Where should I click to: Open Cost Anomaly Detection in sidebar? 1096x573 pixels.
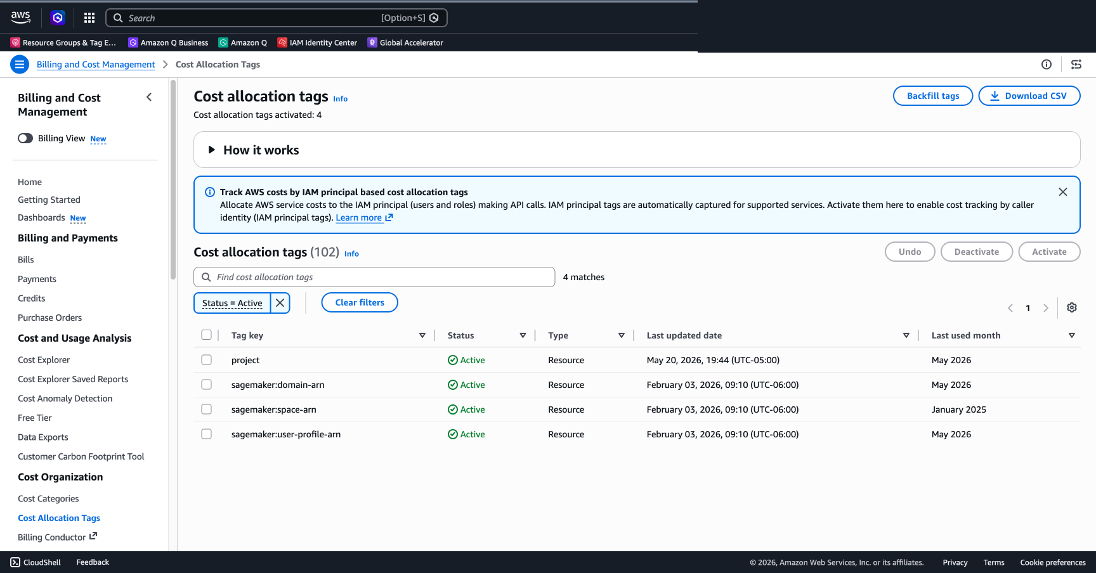65,398
